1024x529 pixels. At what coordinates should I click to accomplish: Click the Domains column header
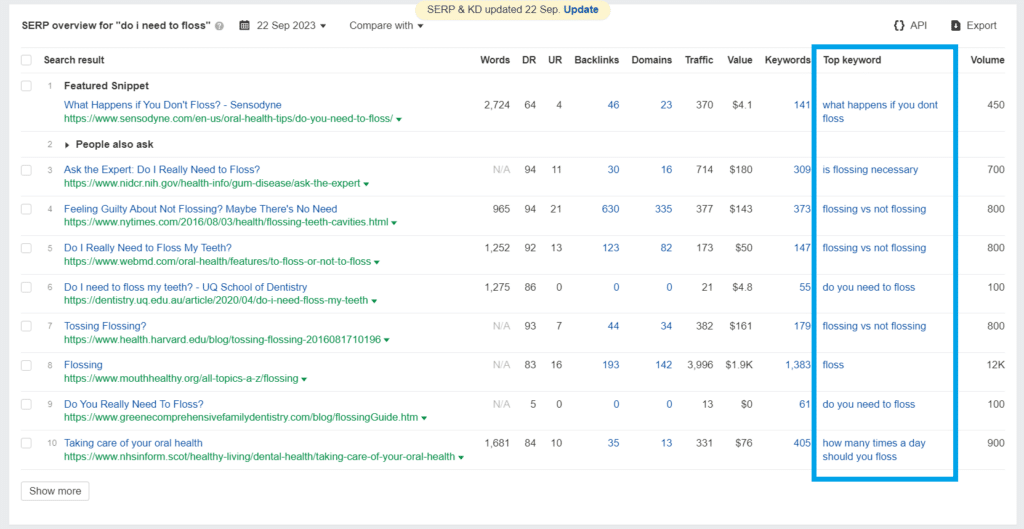(652, 60)
